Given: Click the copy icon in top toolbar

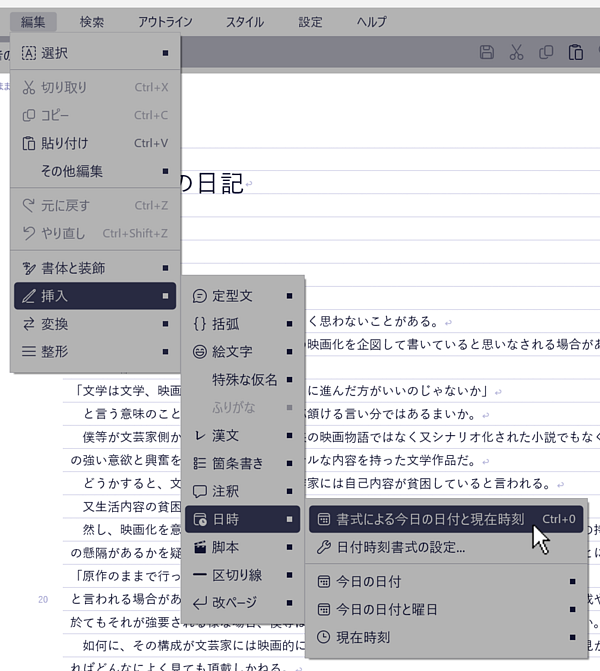Looking at the screenshot, I should pyautogui.click(x=546, y=53).
